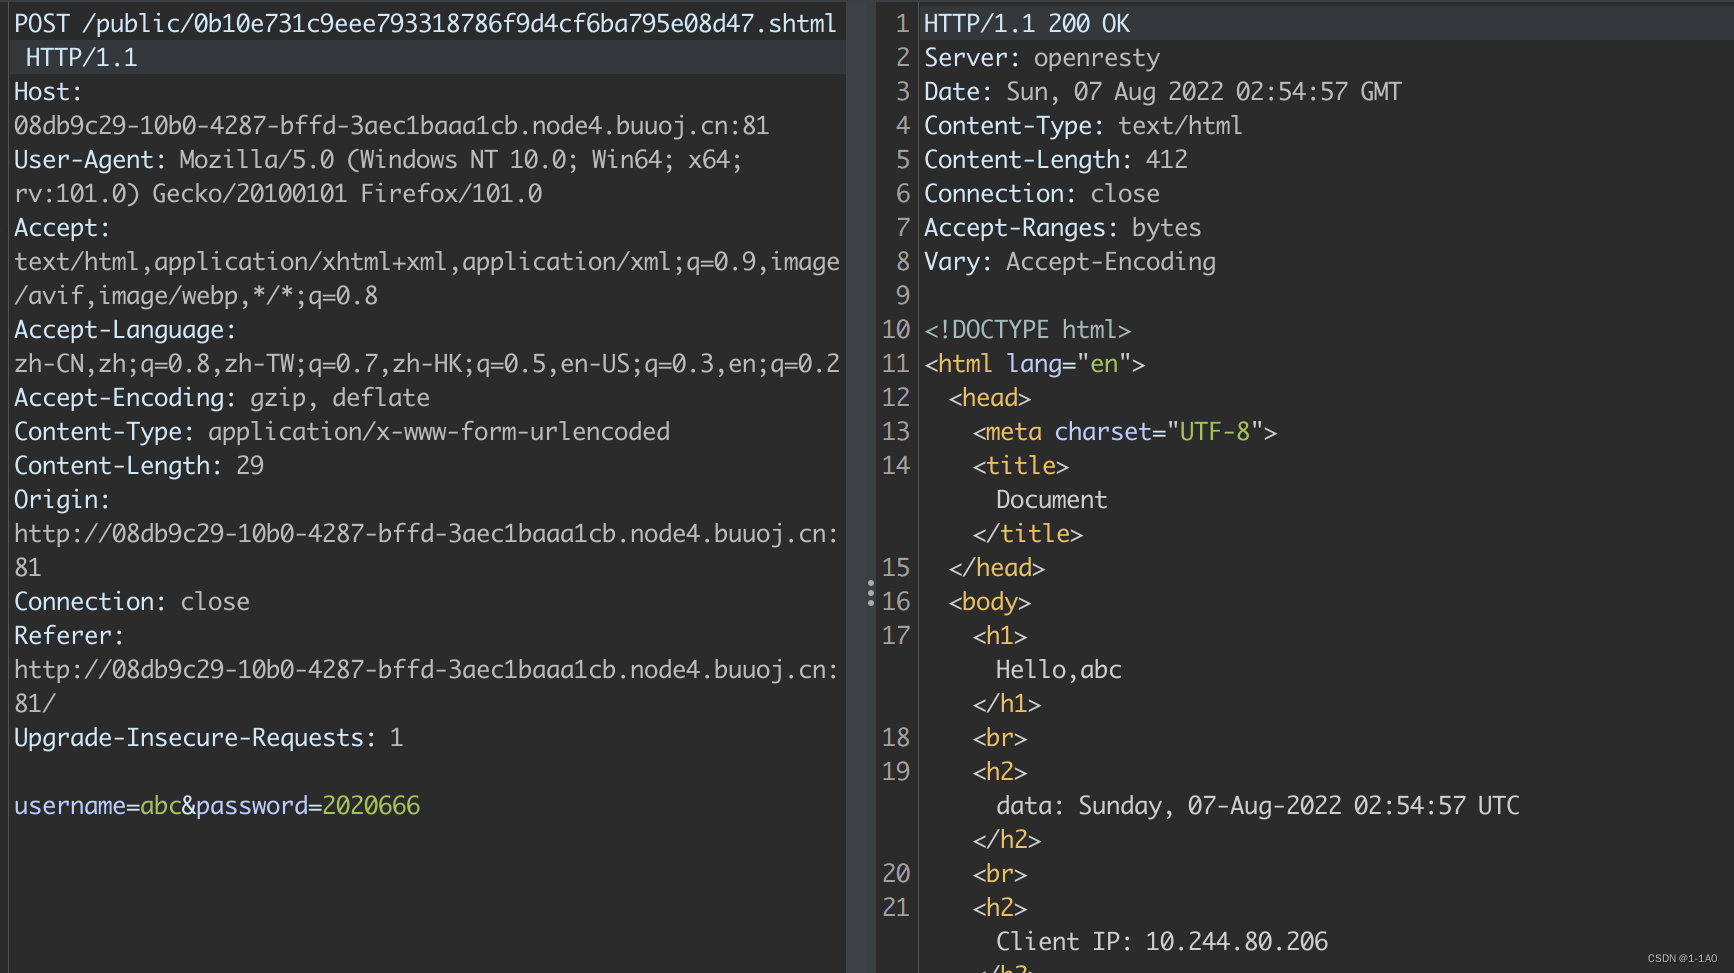The width and height of the screenshot is (1734, 973).
Task: Click the Upgrade-Insecure-Requests header line
Action: [208, 738]
